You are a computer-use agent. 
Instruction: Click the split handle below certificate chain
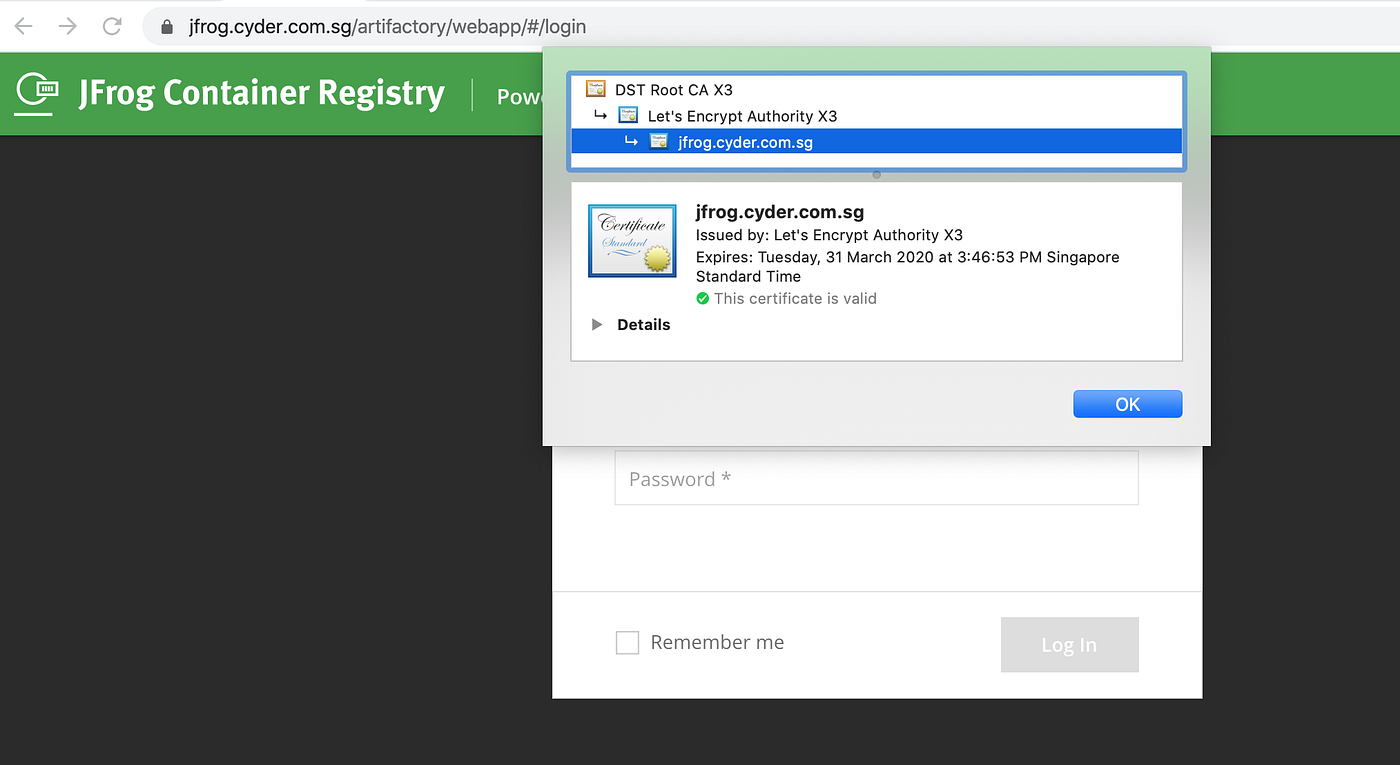877,175
